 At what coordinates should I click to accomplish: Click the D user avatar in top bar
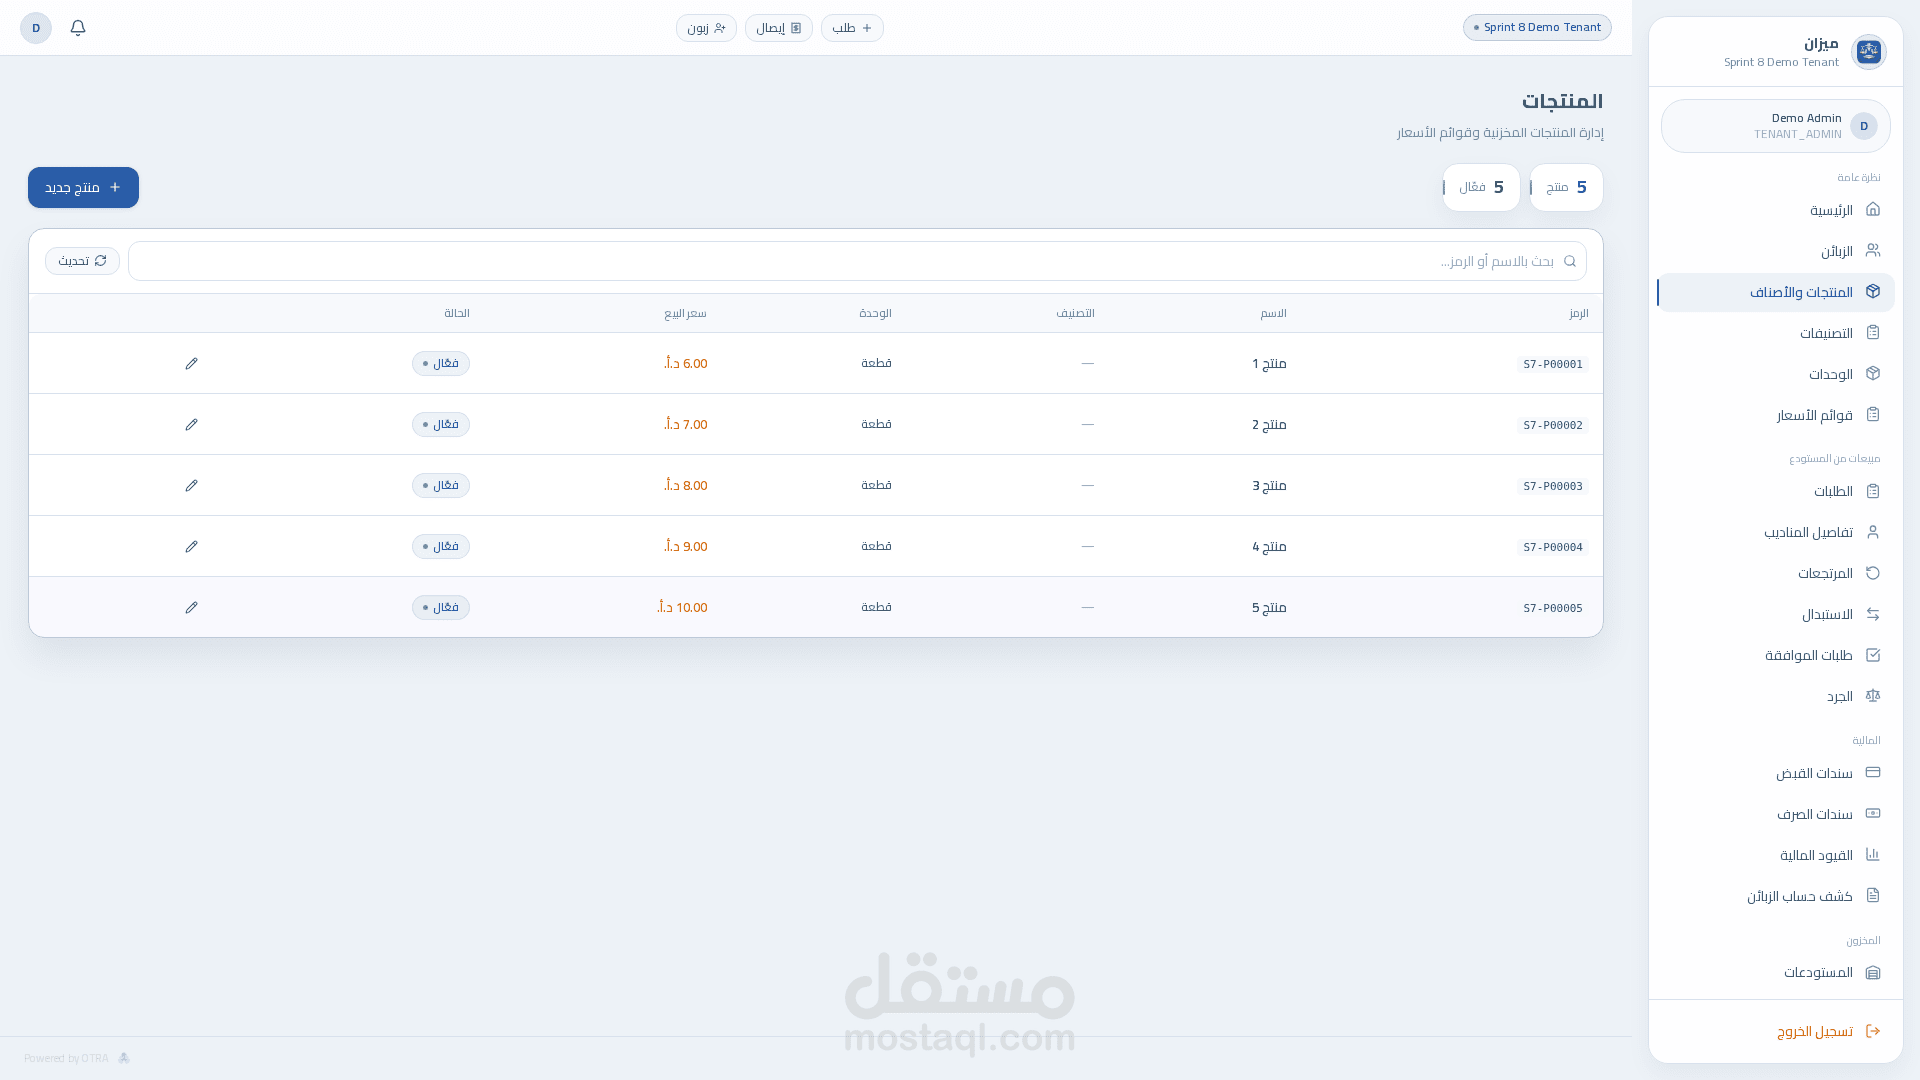click(x=36, y=28)
